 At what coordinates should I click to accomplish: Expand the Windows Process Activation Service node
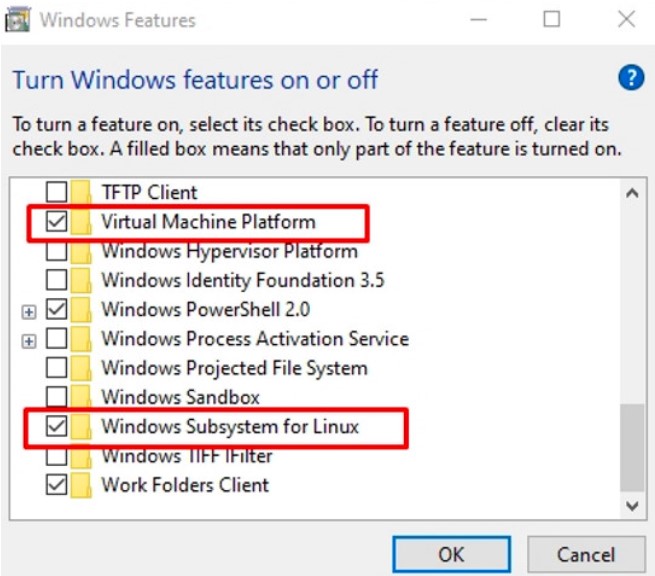pyautogui.click(x=29, y=339)
